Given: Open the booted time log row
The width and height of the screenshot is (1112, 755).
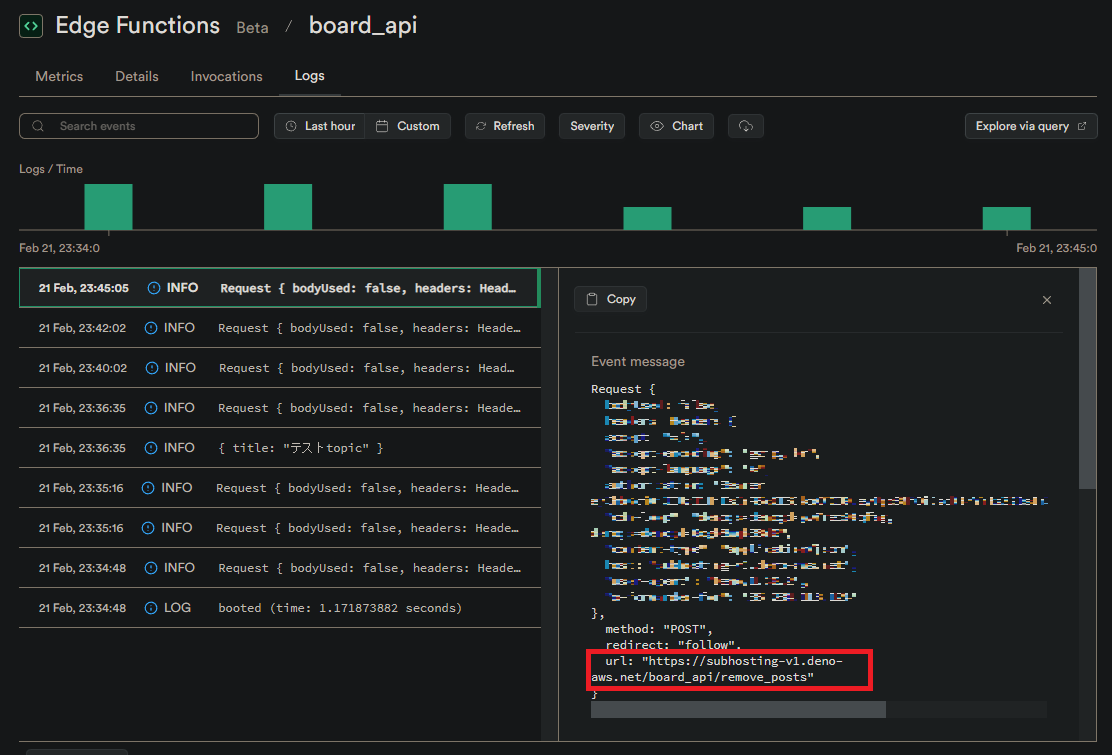Looking at the screenshot, I should (279, 608).
